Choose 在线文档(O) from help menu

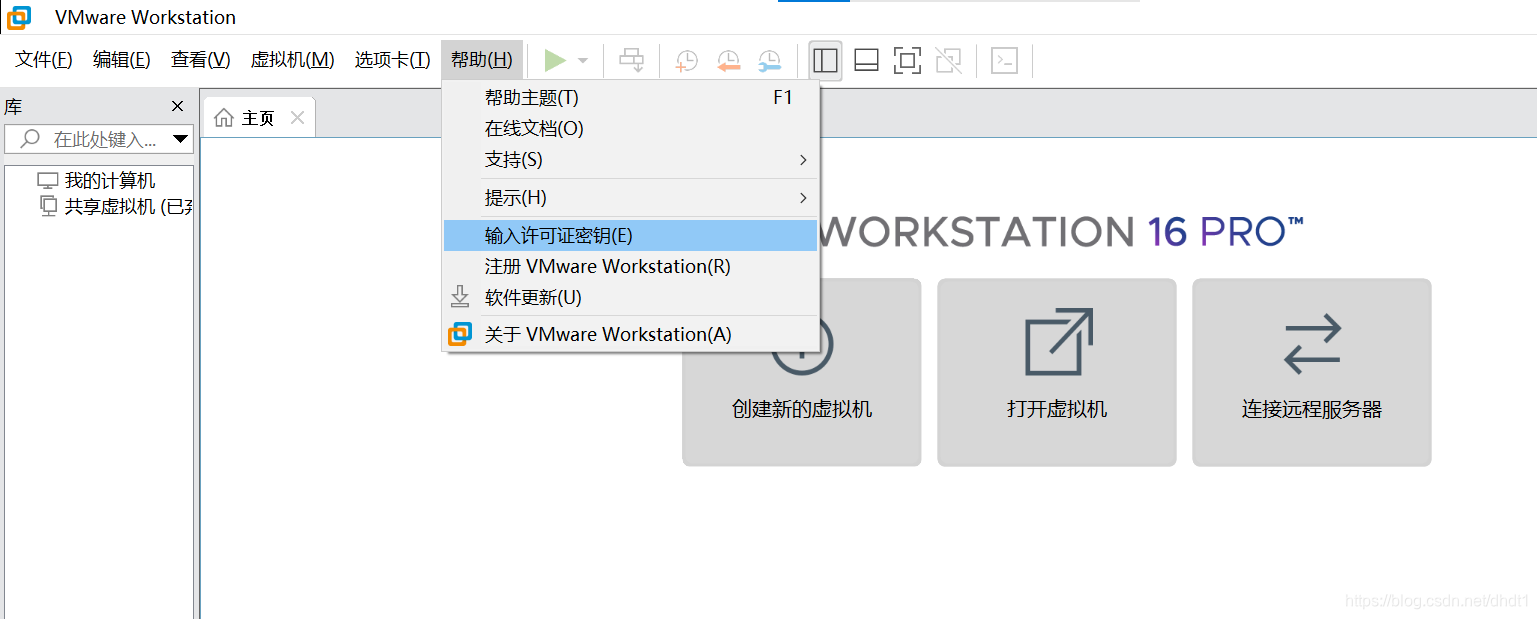[x=632, y=129]
